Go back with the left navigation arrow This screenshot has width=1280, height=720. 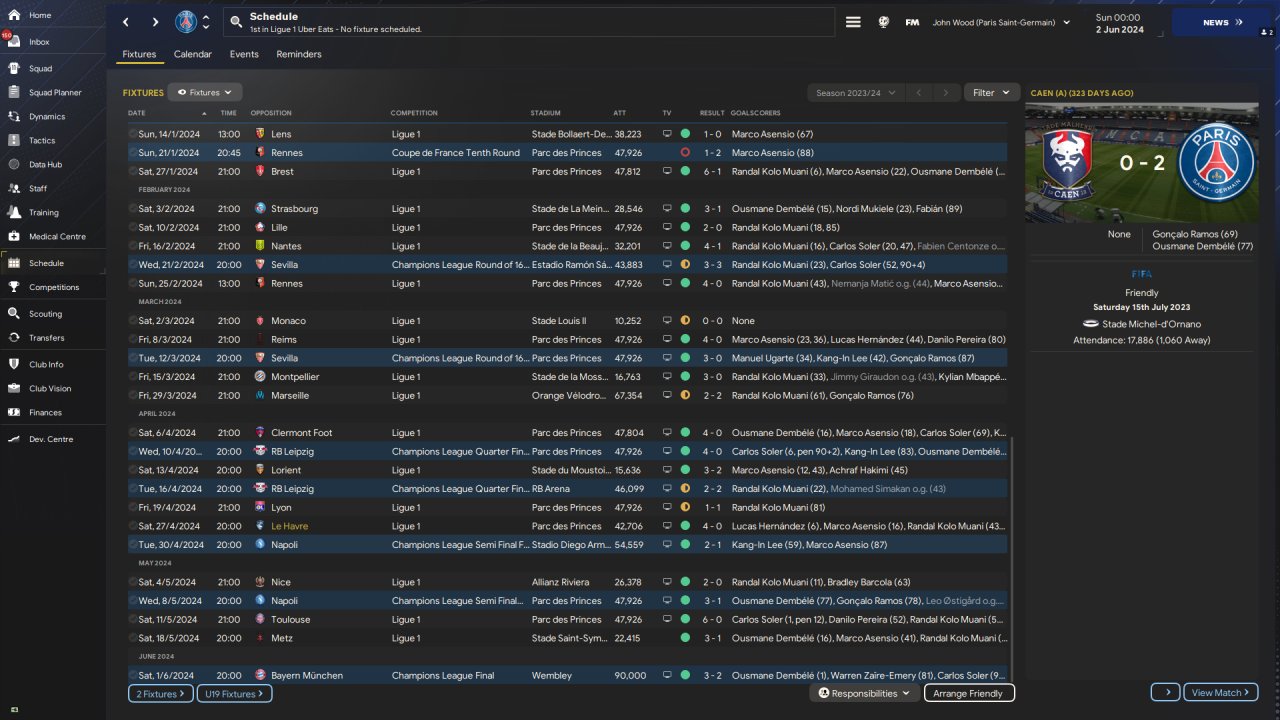[x=126, y=22]
